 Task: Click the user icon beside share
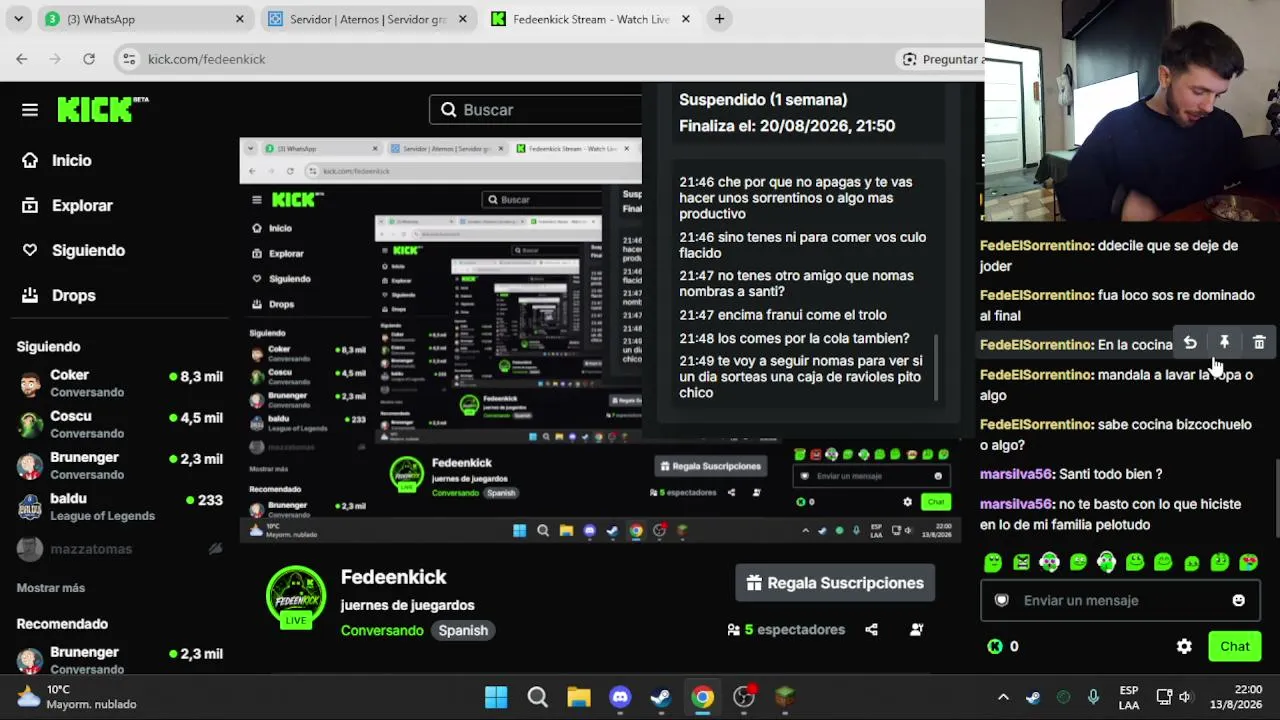click(916, 630)
